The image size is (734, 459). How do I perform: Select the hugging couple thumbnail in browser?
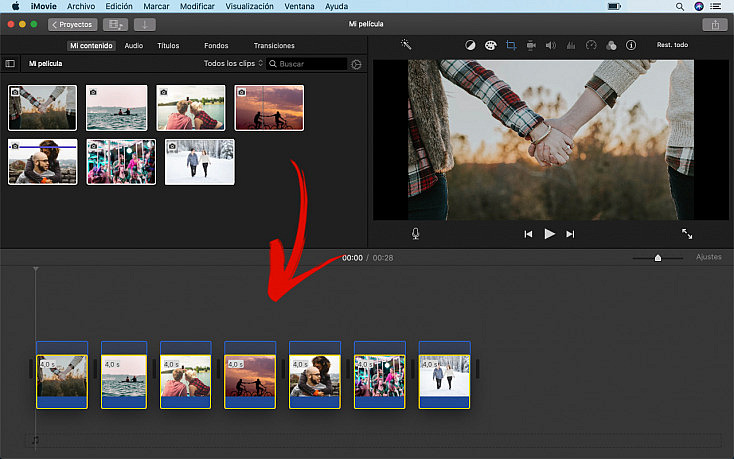click(x=43, y=162)
